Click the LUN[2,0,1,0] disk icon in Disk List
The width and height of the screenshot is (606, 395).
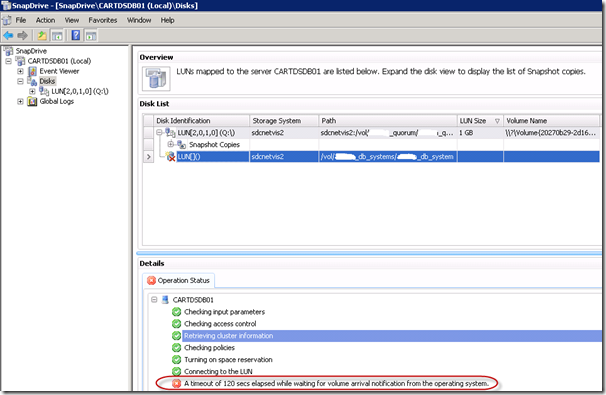pos(170,133)
